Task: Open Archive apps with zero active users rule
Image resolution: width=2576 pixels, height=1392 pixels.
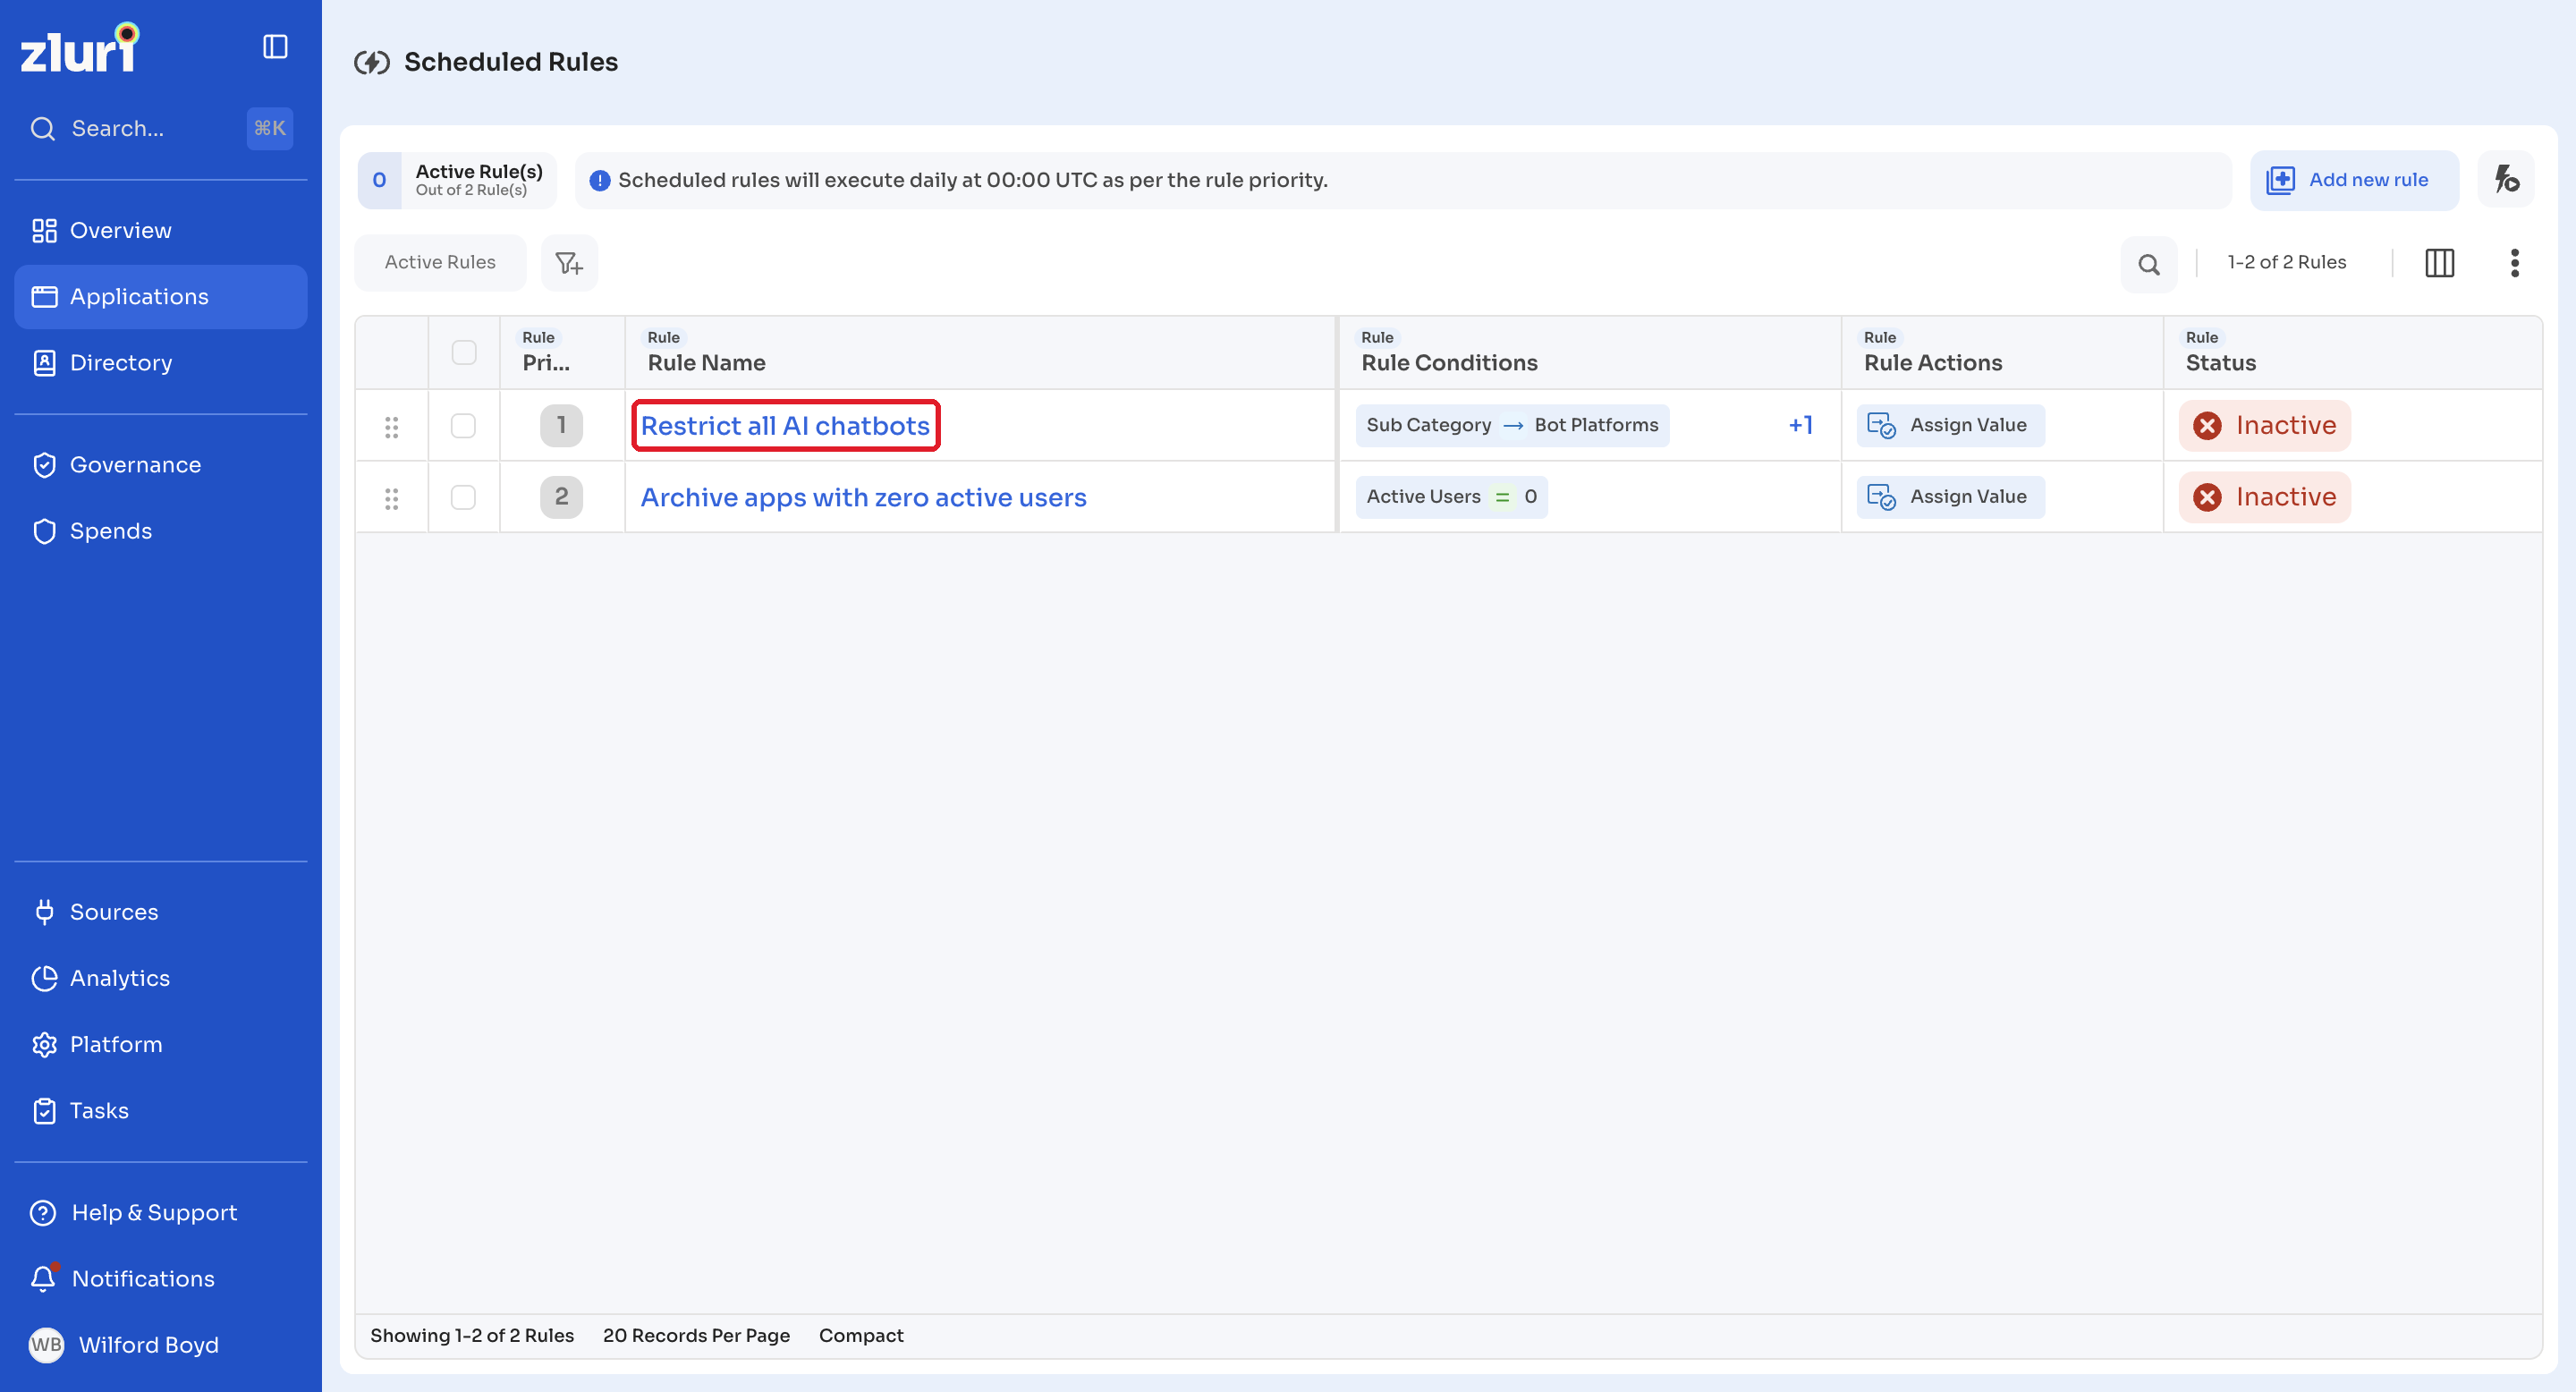Action: (x=863, y=498)
